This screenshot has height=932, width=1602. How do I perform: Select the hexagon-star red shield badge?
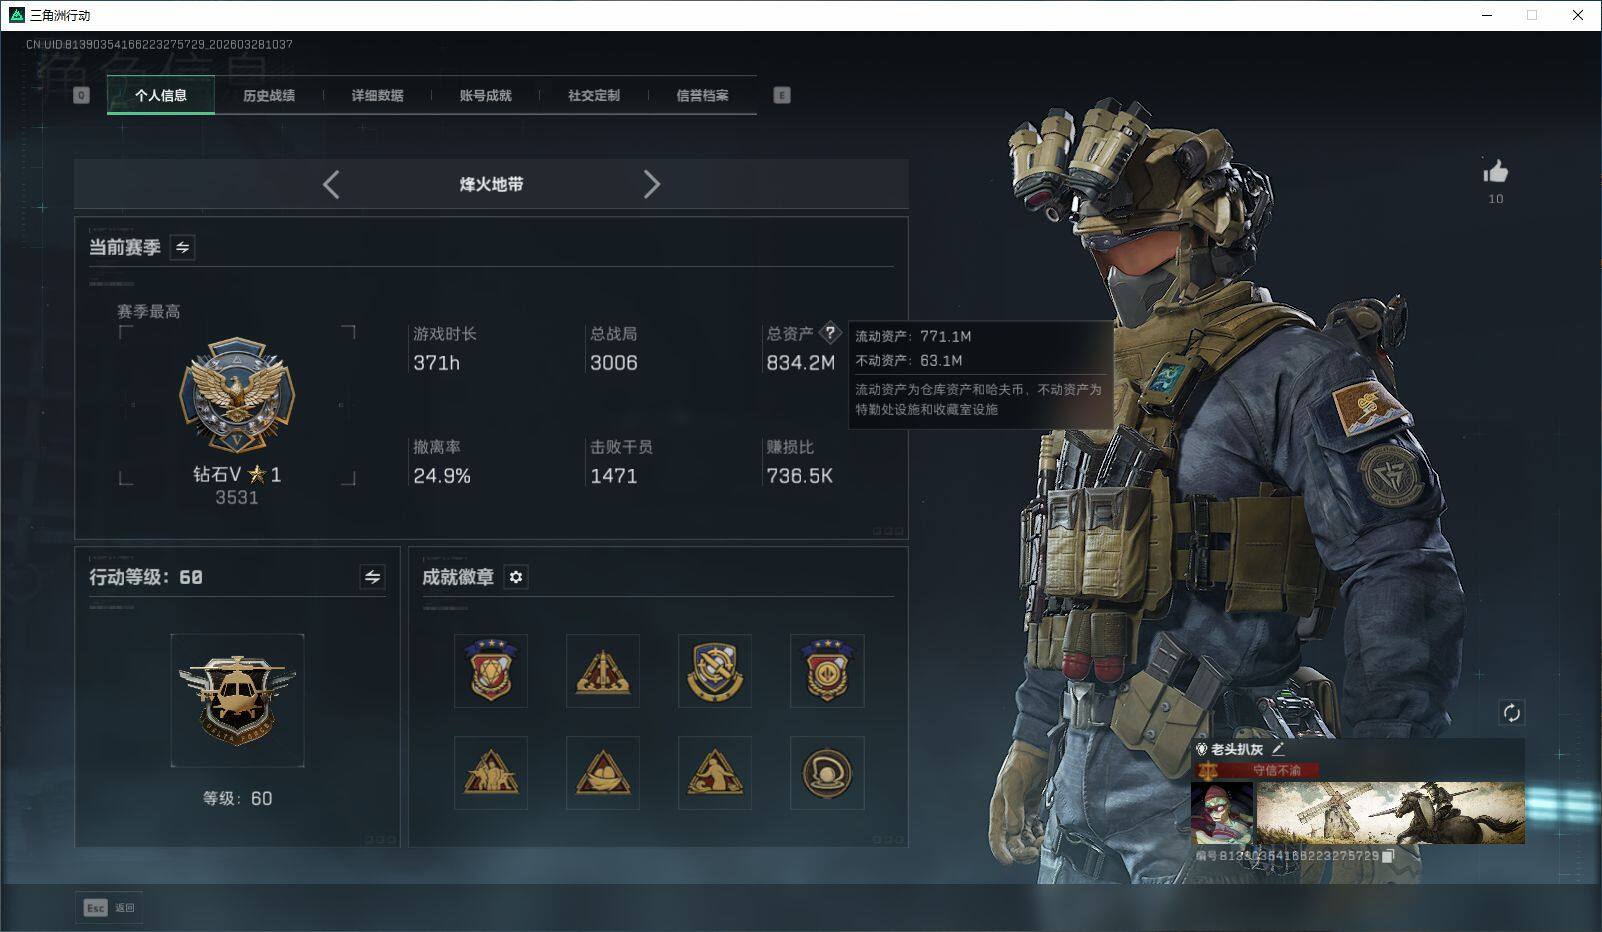[491, 671]
